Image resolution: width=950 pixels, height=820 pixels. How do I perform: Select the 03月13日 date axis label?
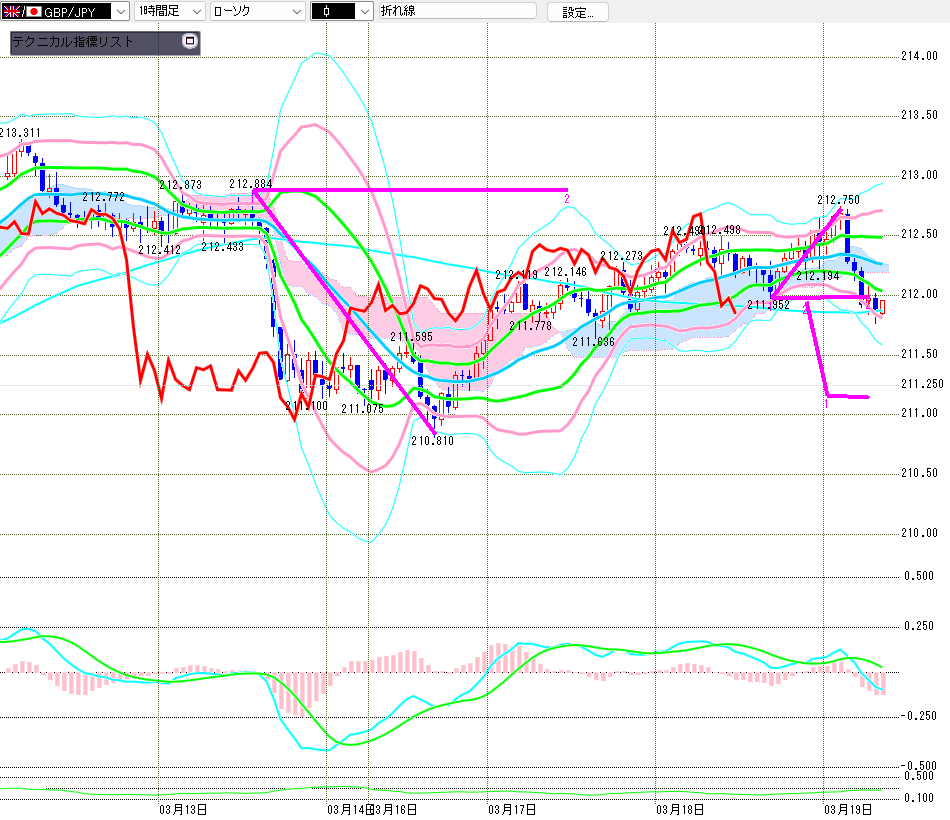183,808
